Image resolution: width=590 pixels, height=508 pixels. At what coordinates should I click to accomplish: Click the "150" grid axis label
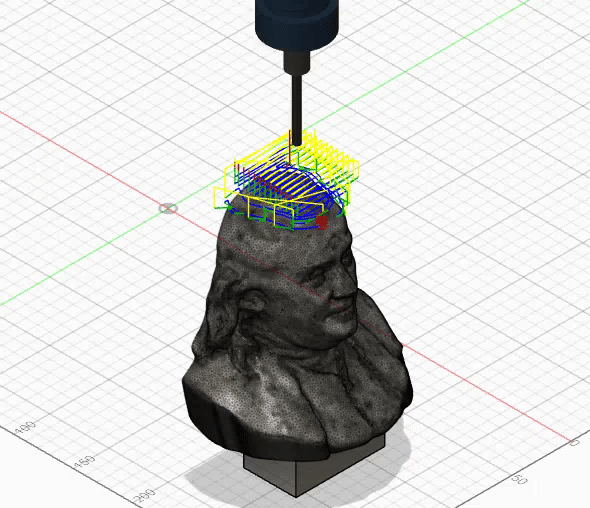point(85,461)
